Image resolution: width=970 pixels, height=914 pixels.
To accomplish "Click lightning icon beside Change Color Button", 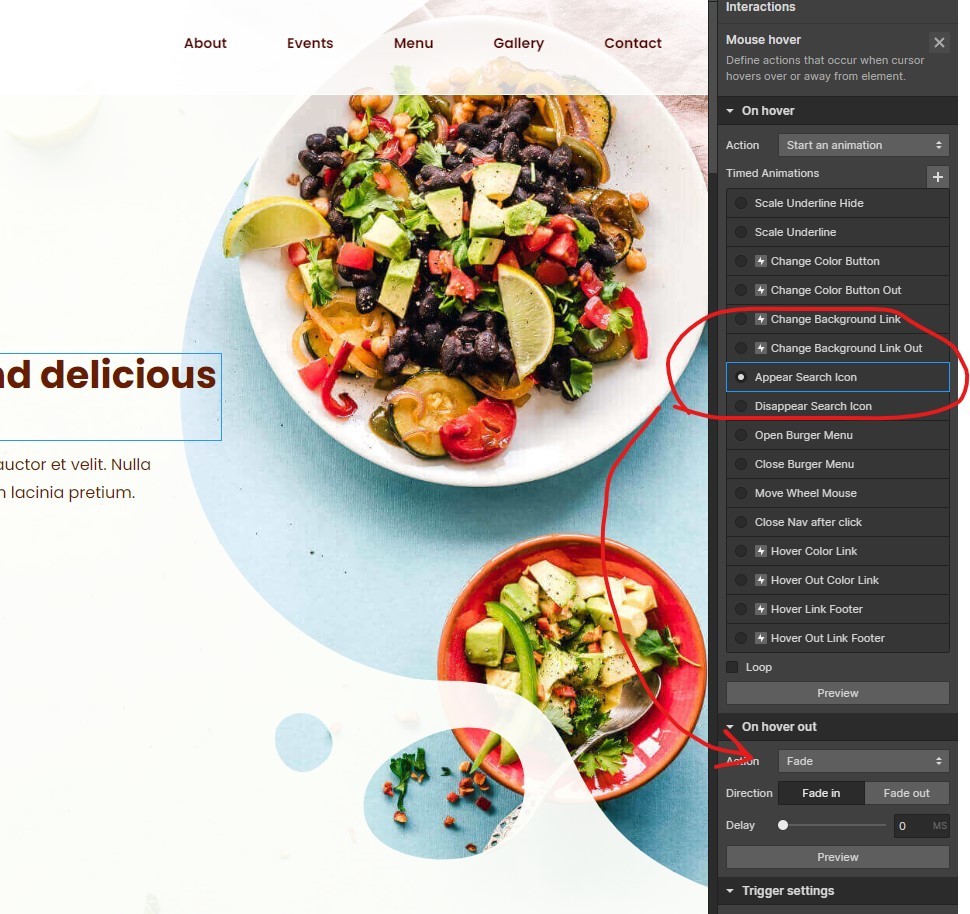I will (761, 261).
